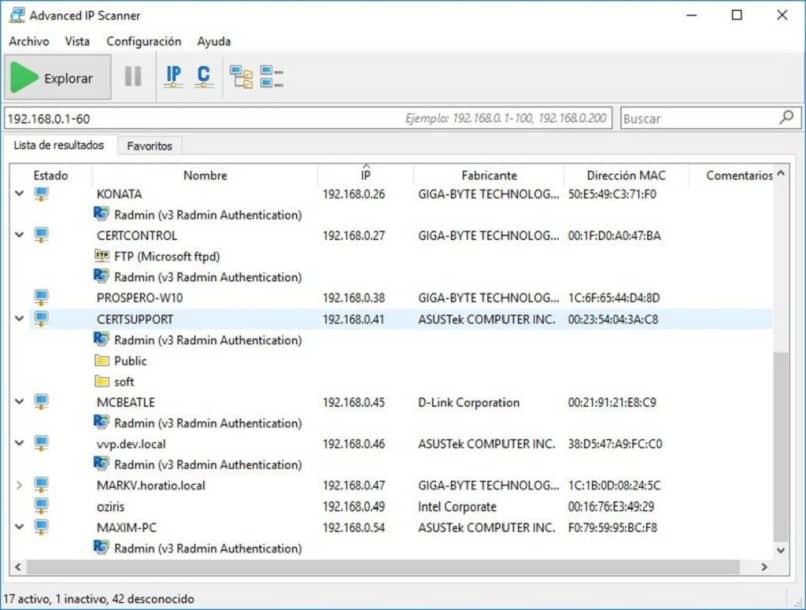Click the Radmin icon under MAXIM-PC
Screen dimensions: 806x610
click(x=101, y=547)
